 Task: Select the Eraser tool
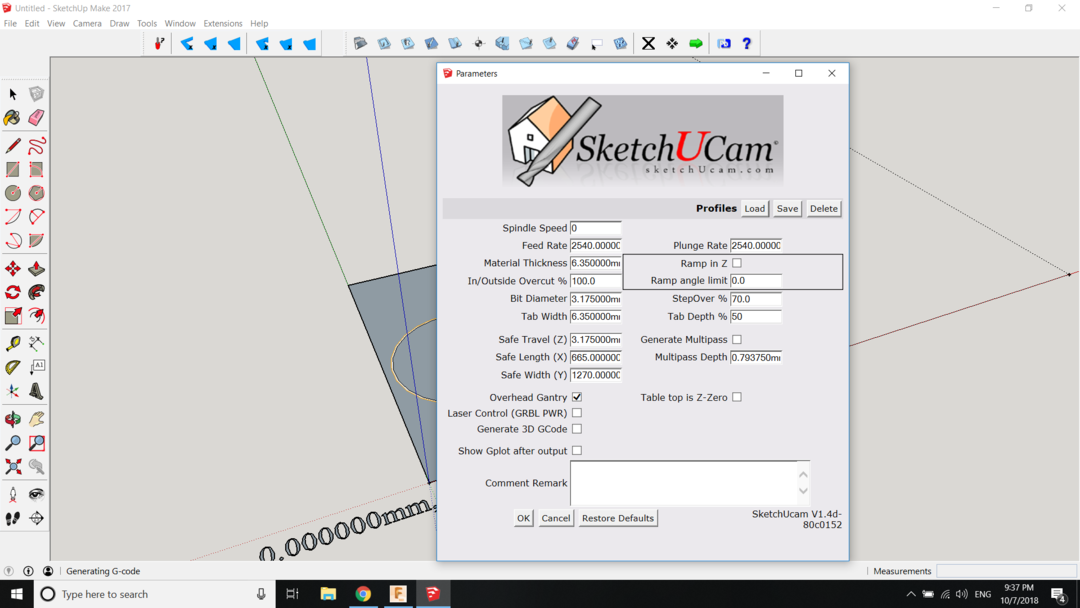coord(36,118)
